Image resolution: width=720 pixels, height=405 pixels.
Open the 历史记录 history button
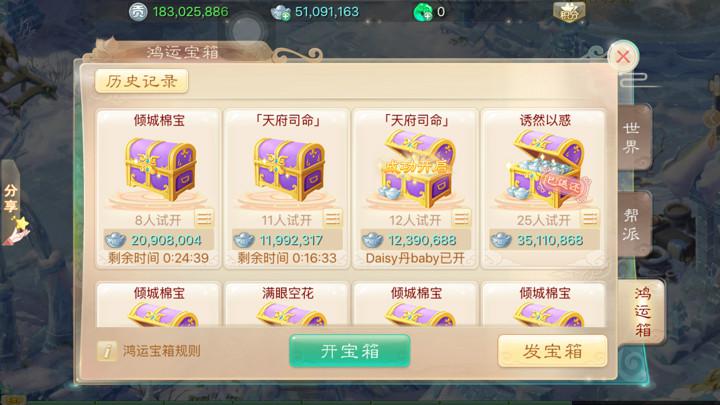[x=141, y=81]
